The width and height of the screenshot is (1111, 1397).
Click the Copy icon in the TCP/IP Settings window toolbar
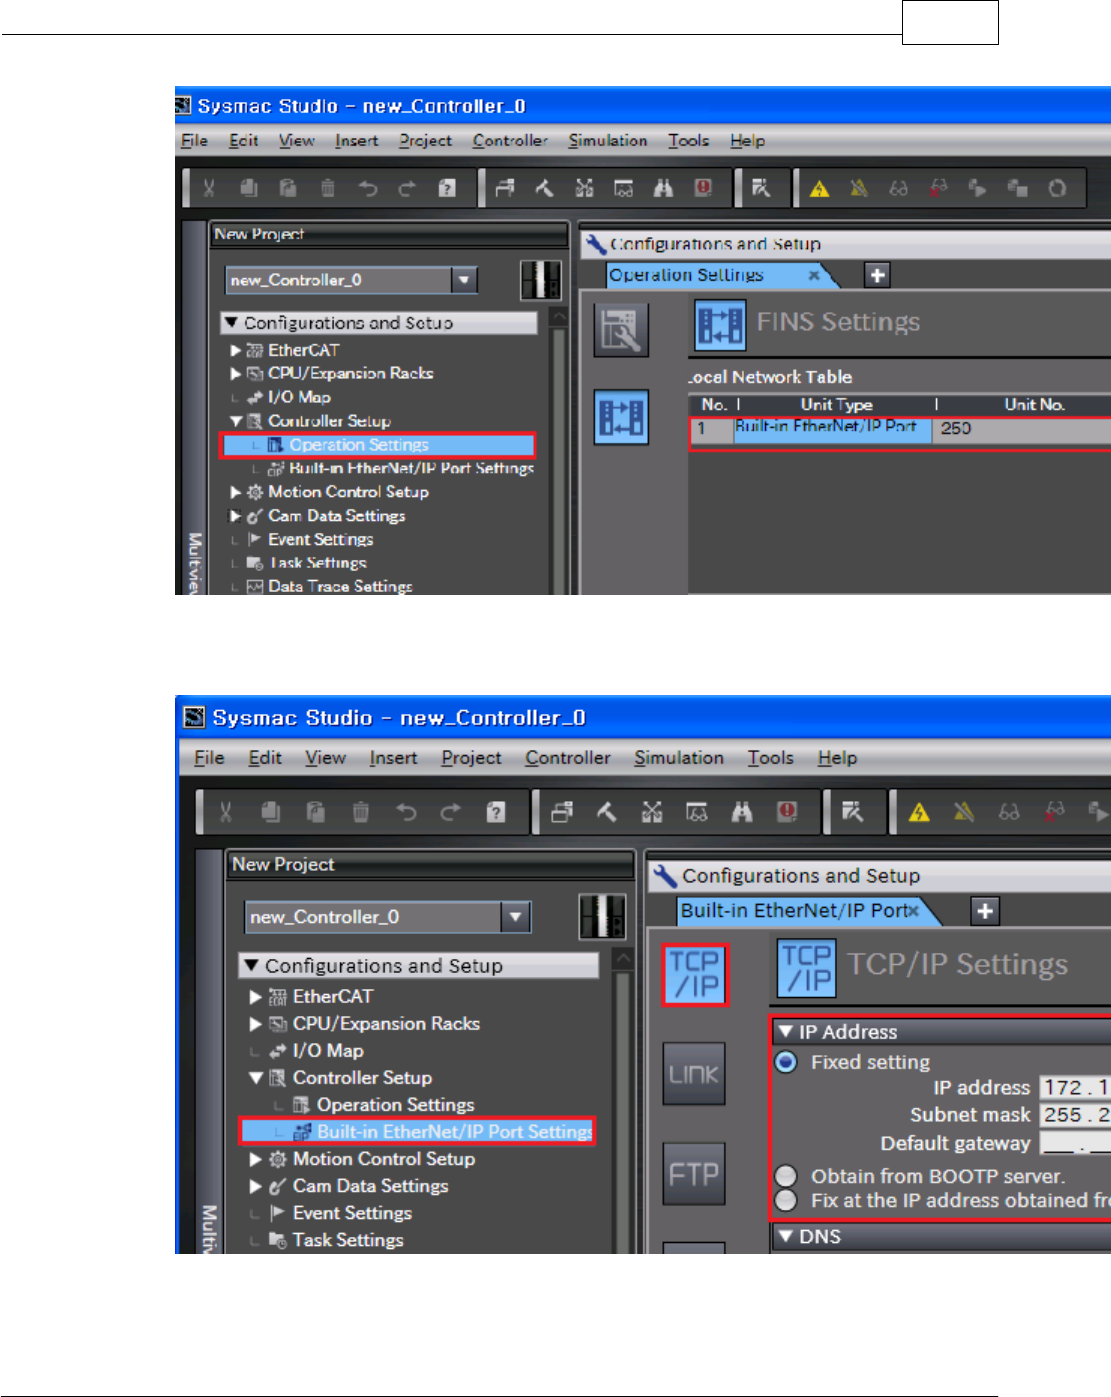270,812
